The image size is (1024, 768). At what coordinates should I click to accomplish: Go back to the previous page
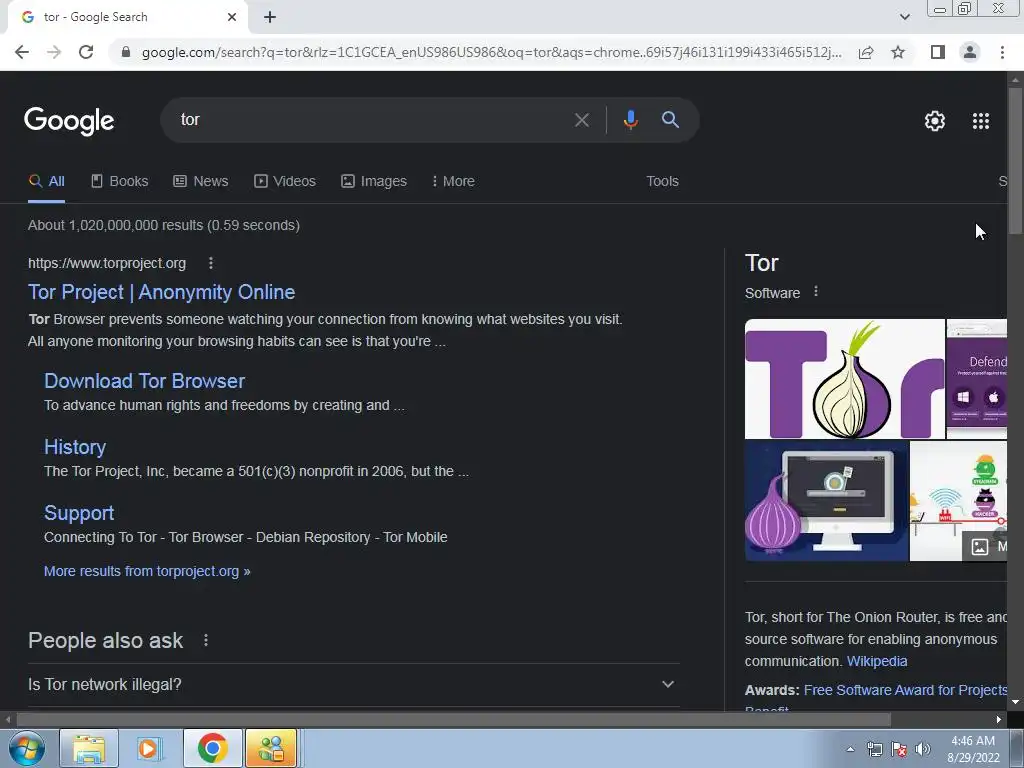pos(22,52)
